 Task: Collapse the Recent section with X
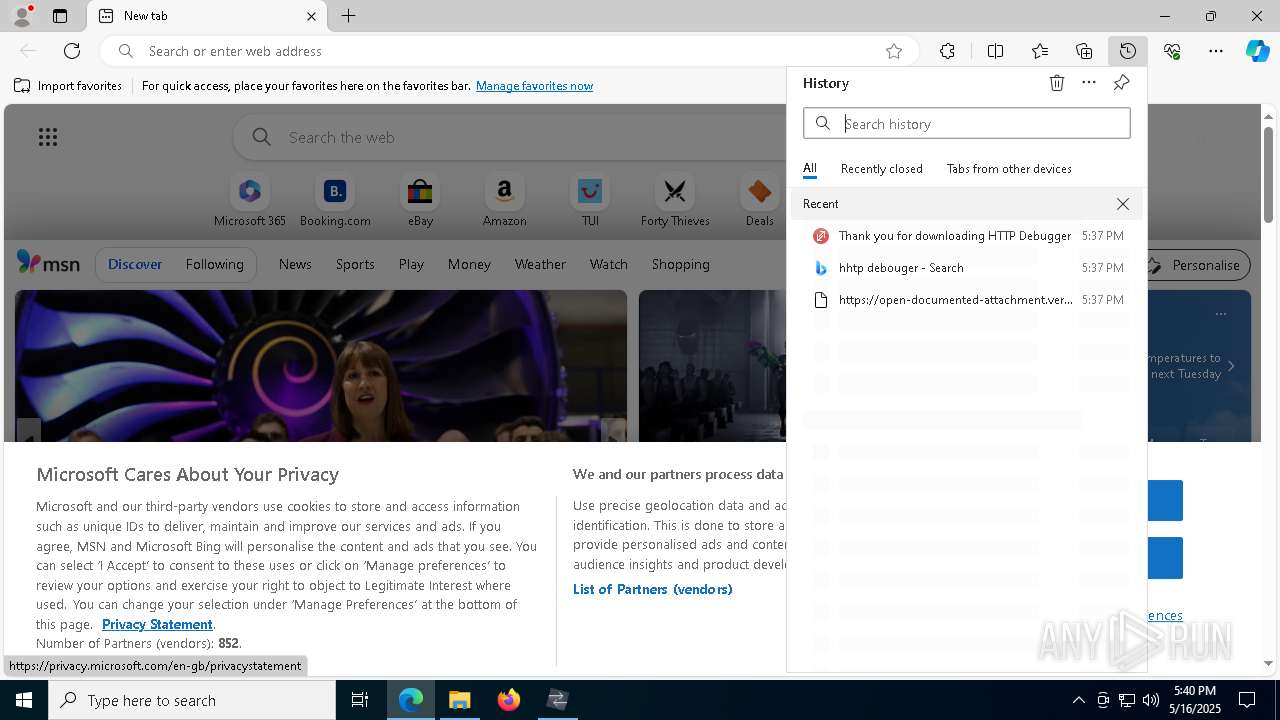[1123, 204]
